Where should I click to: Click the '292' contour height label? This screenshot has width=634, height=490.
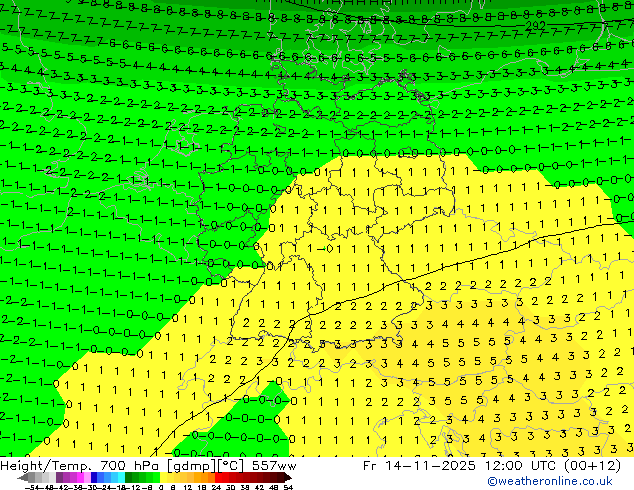coord(535,26)
